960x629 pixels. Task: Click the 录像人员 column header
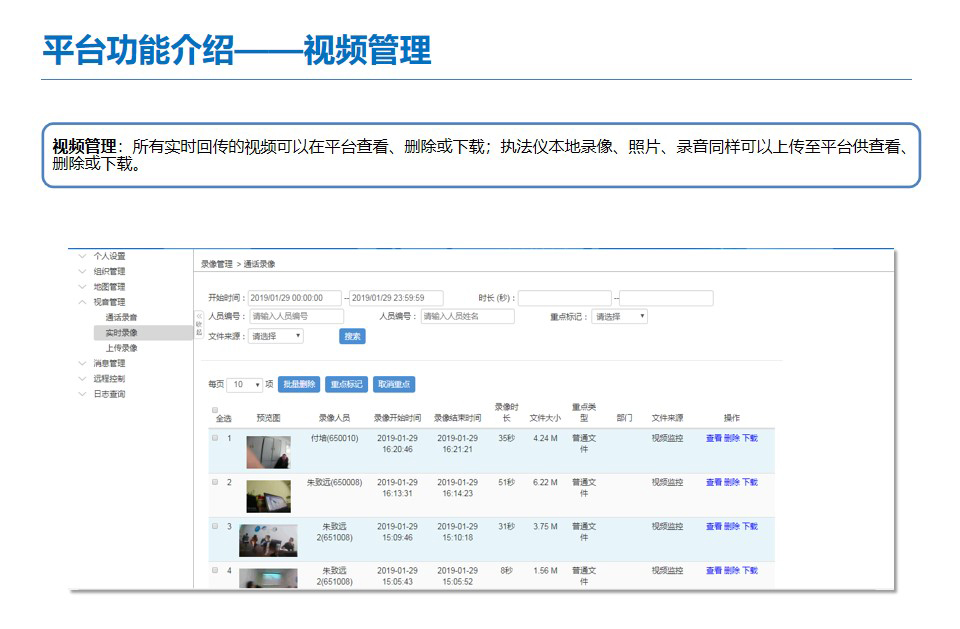click(x=334, y=418)
